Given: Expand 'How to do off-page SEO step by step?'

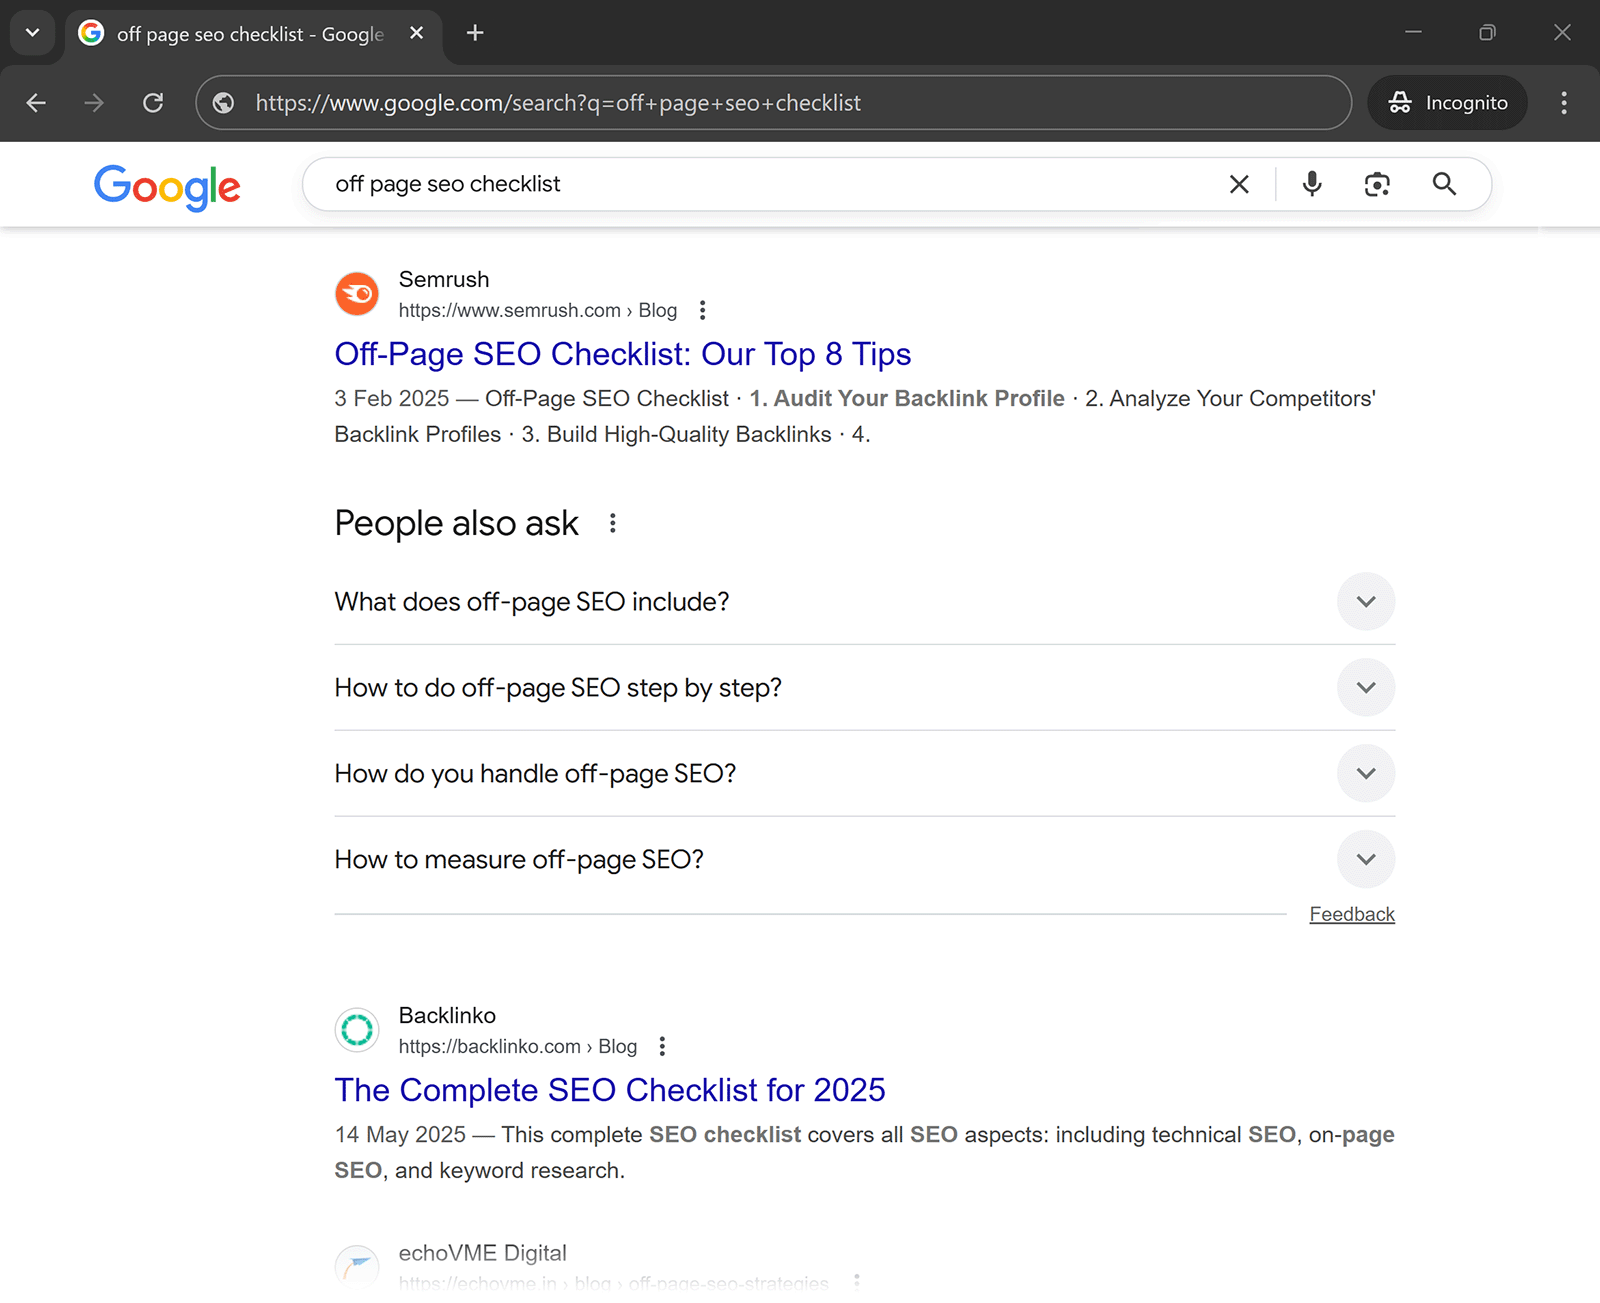Looking at the screenshot, I should (1366, 687).
